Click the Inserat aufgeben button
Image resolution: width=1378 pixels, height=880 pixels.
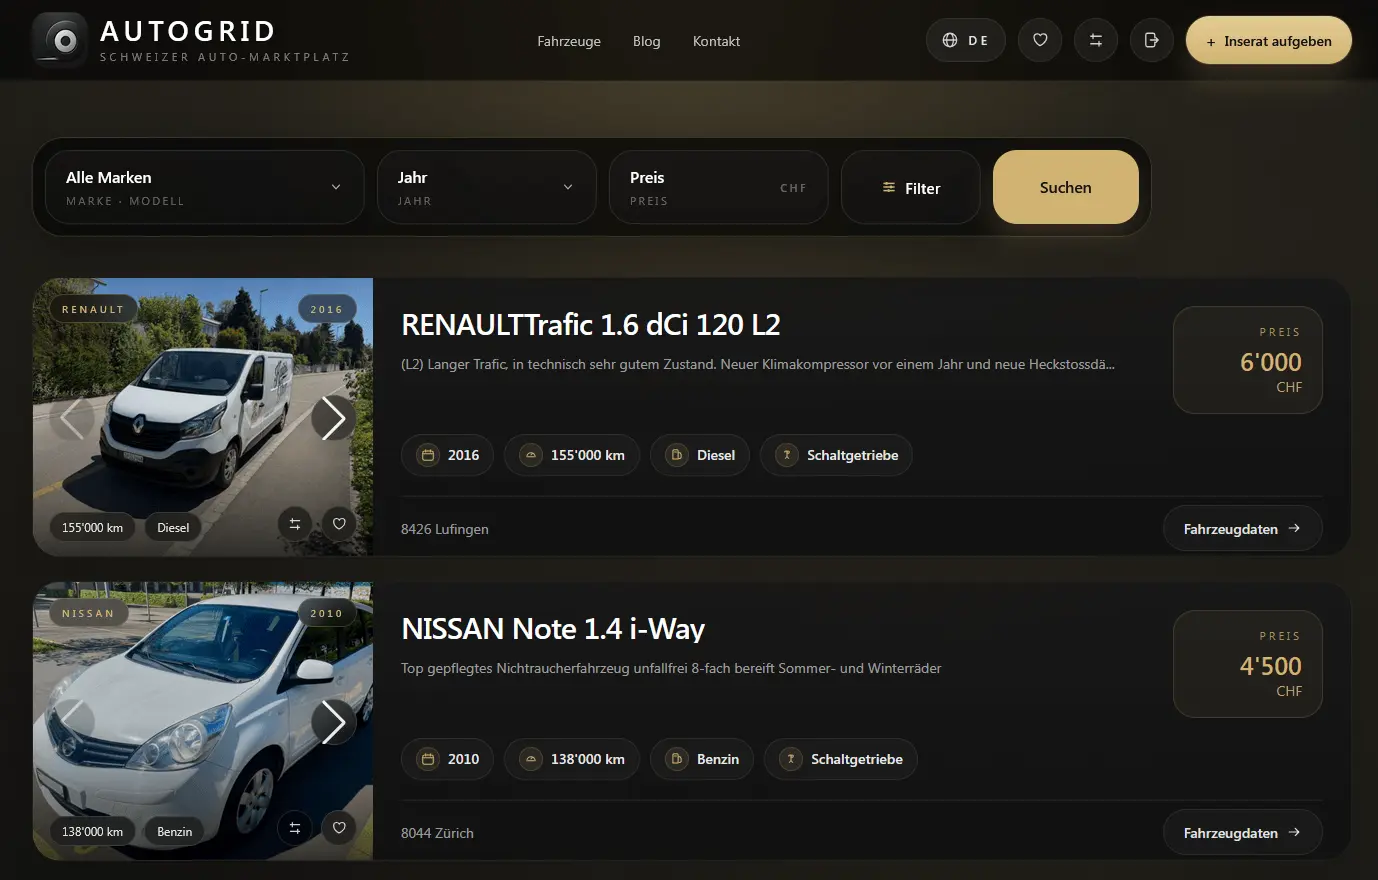[1269, 41]
